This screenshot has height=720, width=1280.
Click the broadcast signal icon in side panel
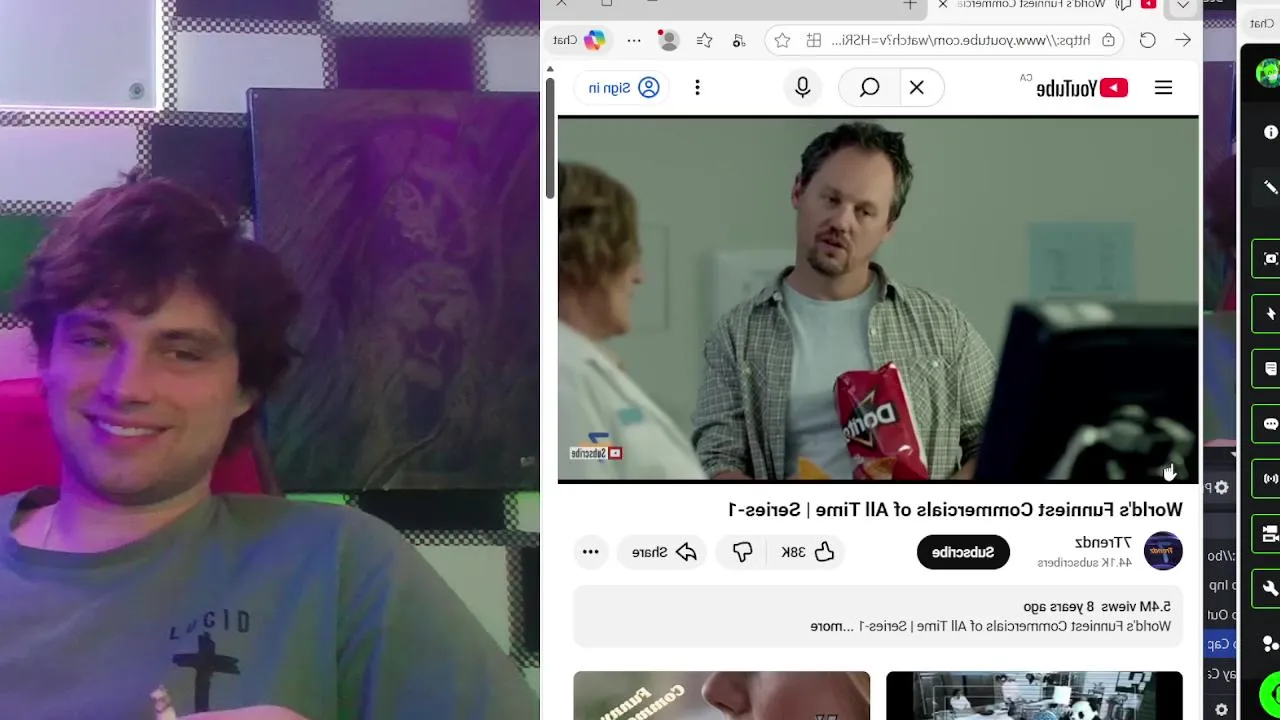pos(1270,479)
